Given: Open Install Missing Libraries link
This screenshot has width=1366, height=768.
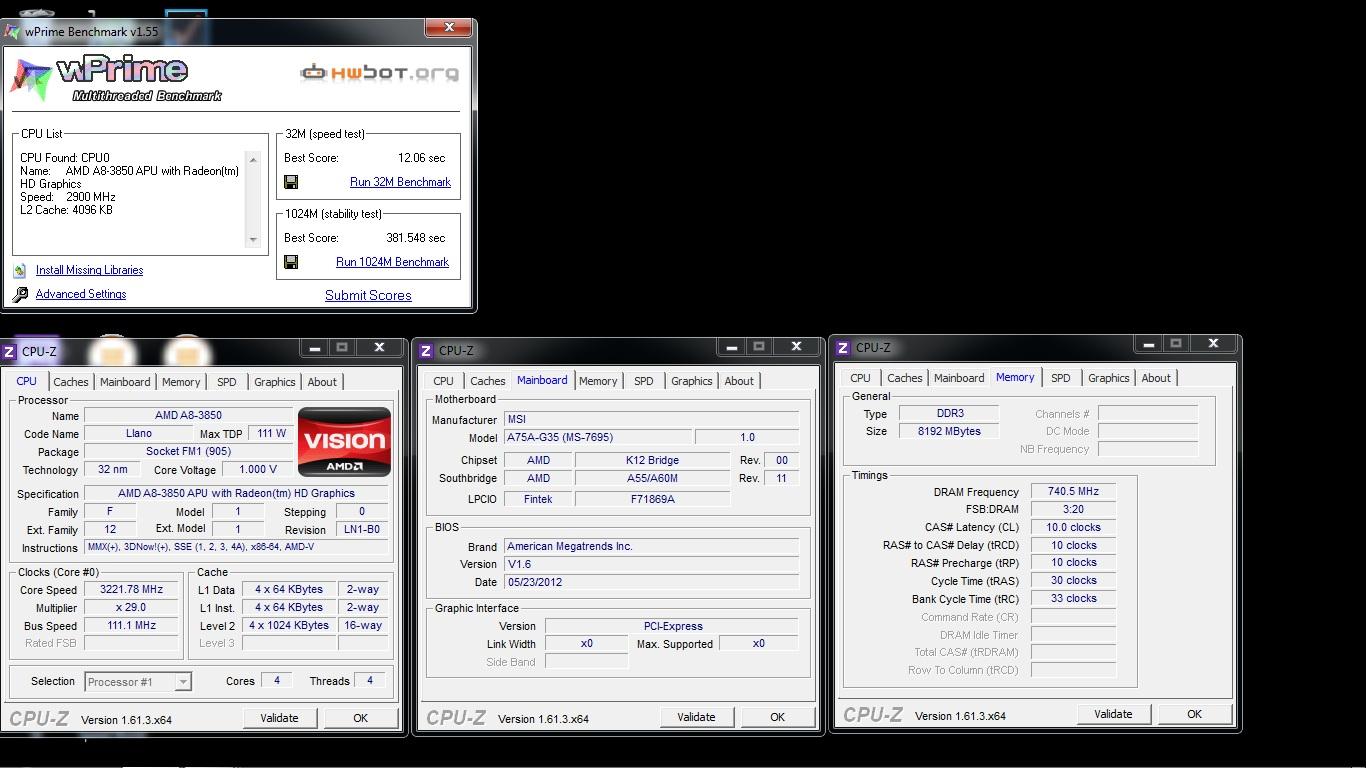Looking at the screenshot, I should click(x=89, y=270).
